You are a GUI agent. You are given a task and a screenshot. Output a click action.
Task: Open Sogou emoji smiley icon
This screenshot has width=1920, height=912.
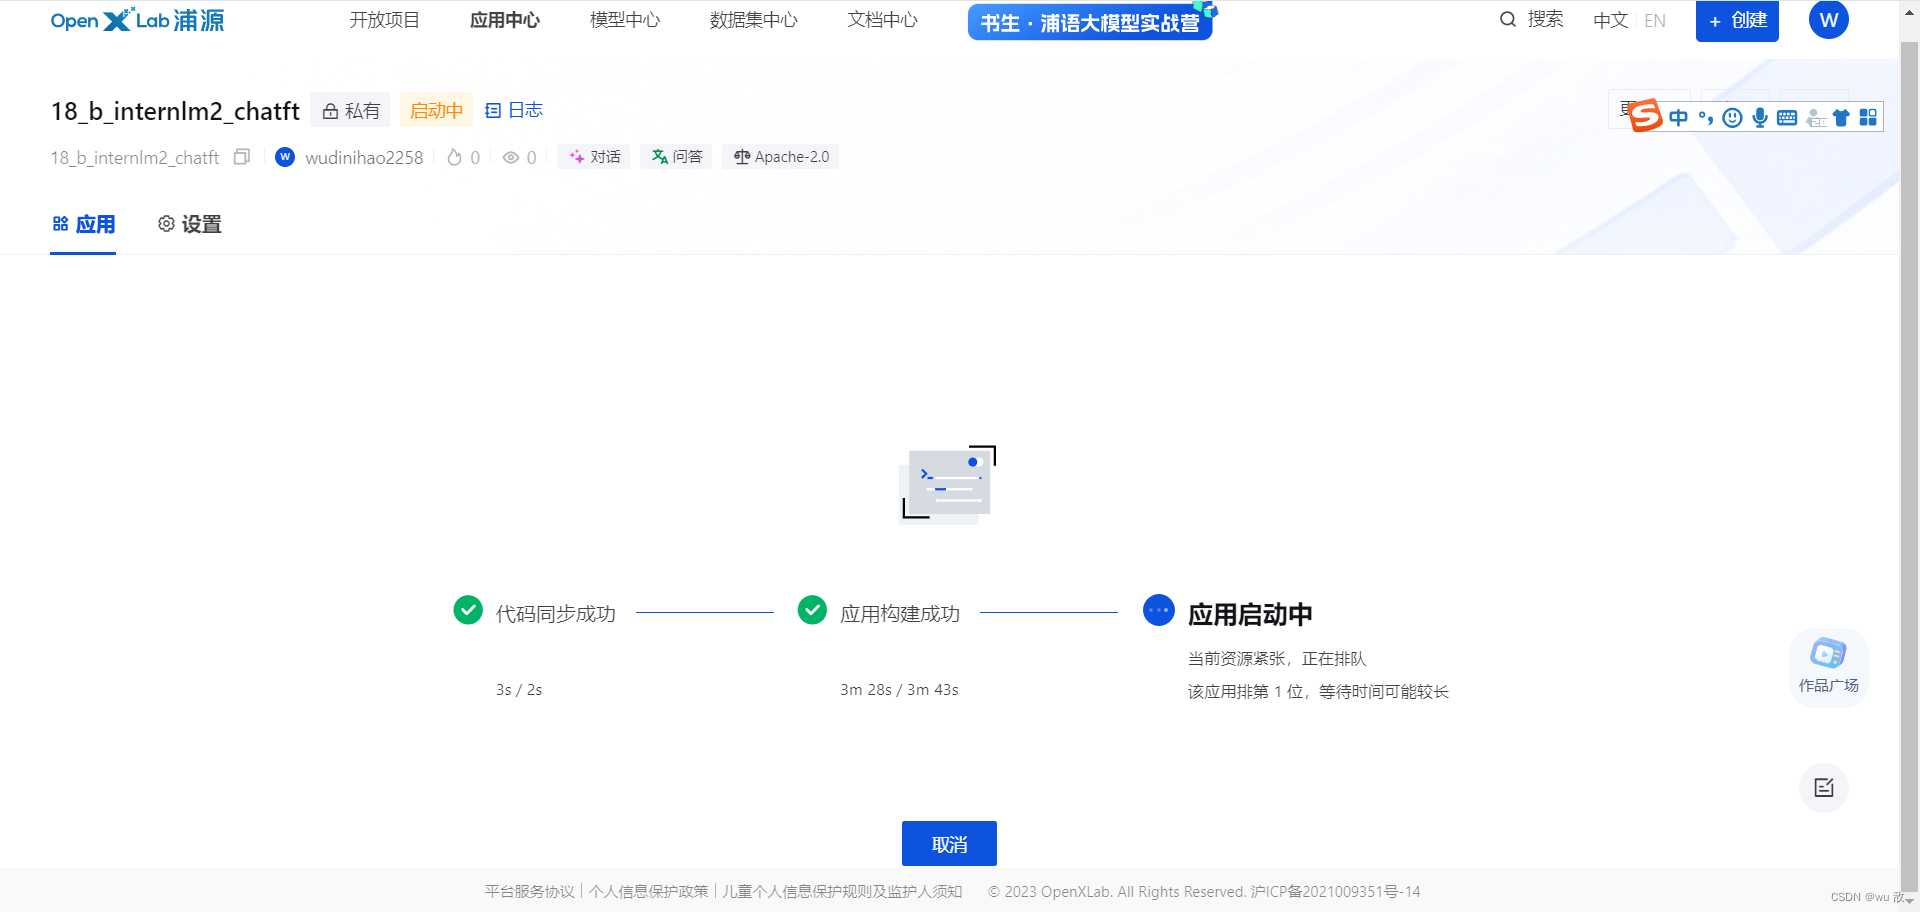(1733, 117)
